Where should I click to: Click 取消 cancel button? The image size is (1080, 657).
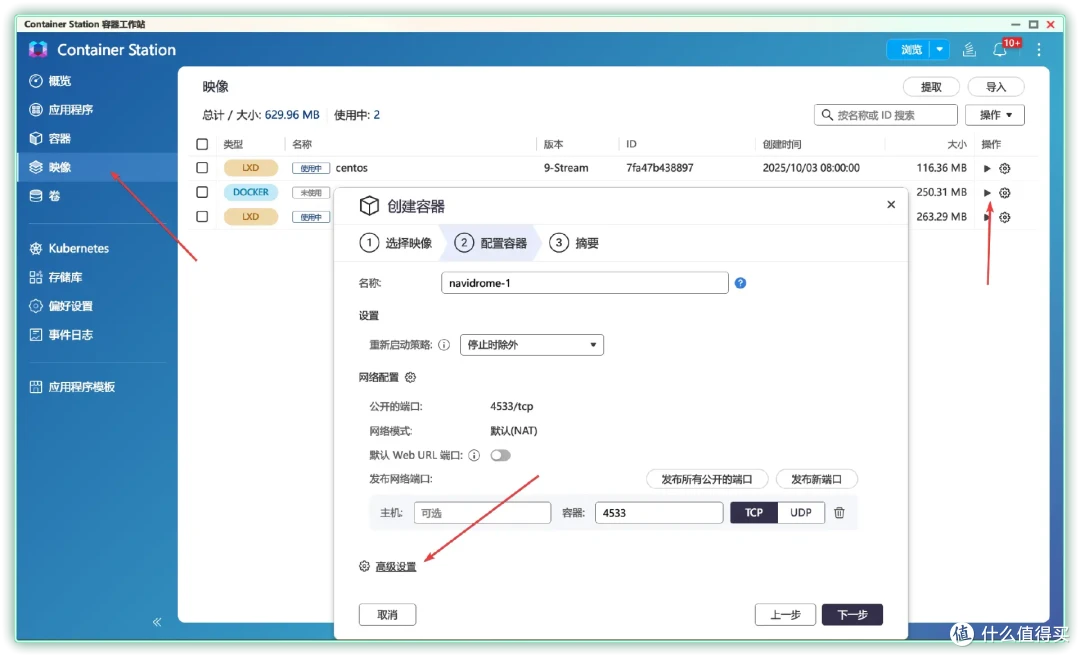[387, 614]
